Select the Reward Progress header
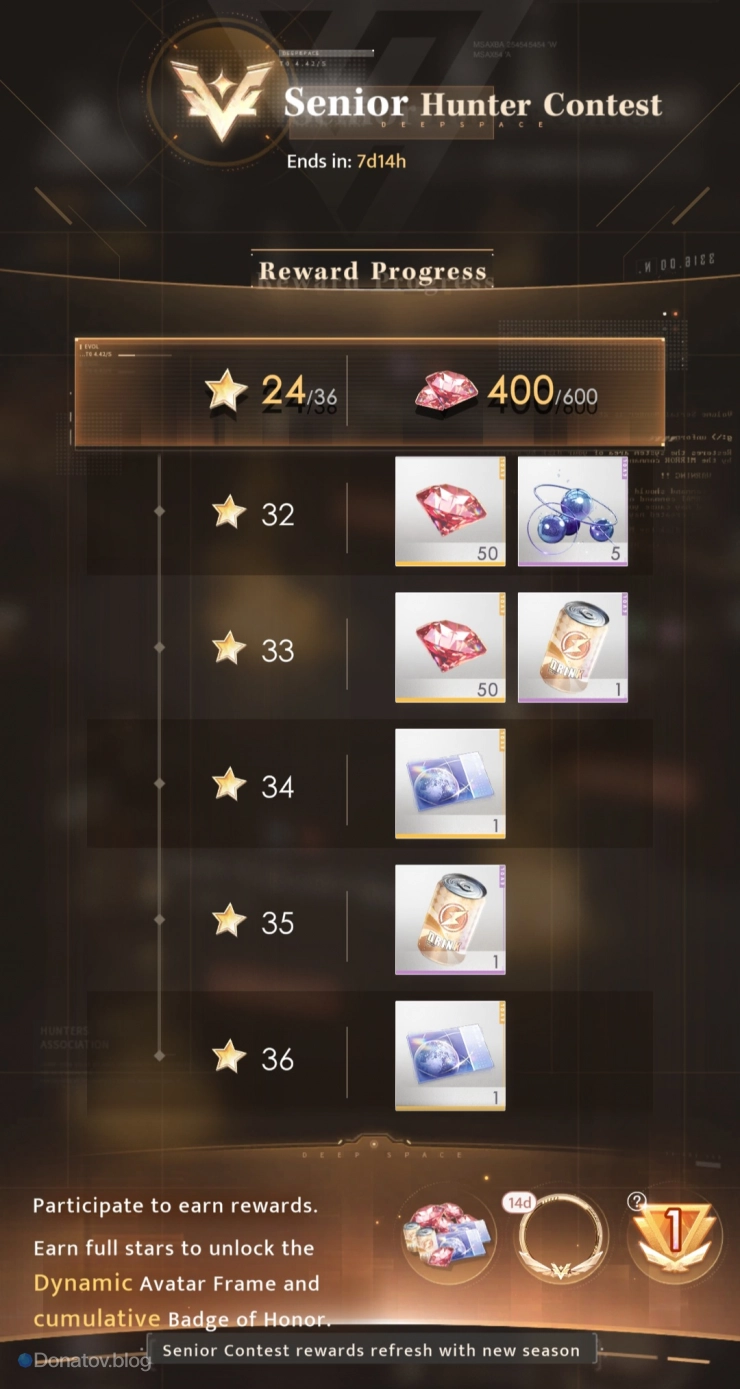 click(373, 271)
